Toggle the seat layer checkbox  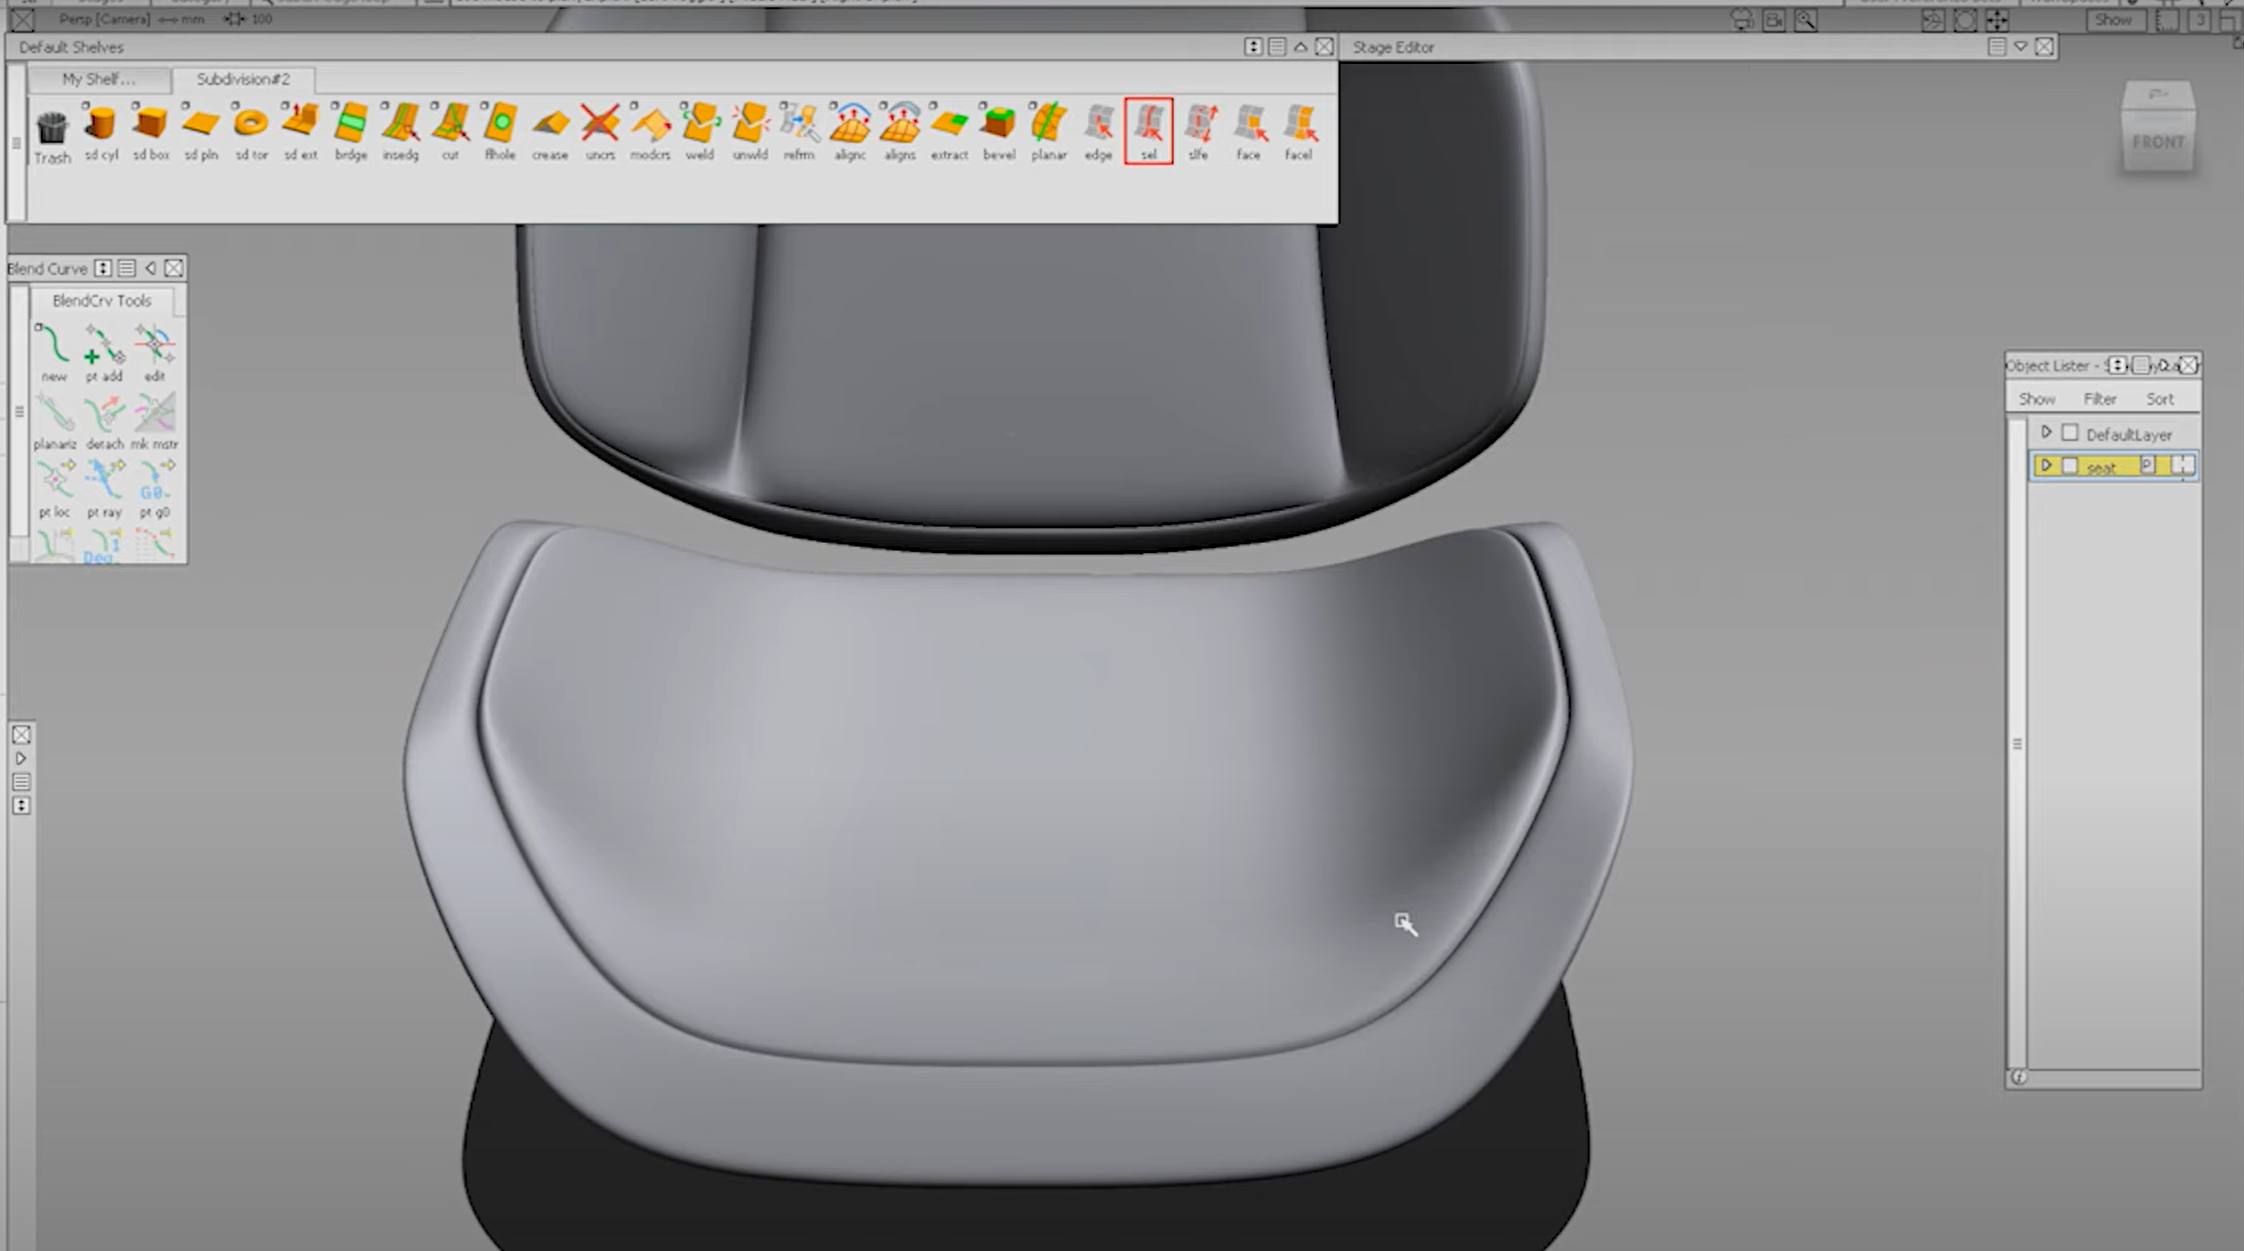pyautogui.click(x=2068, y=466)
